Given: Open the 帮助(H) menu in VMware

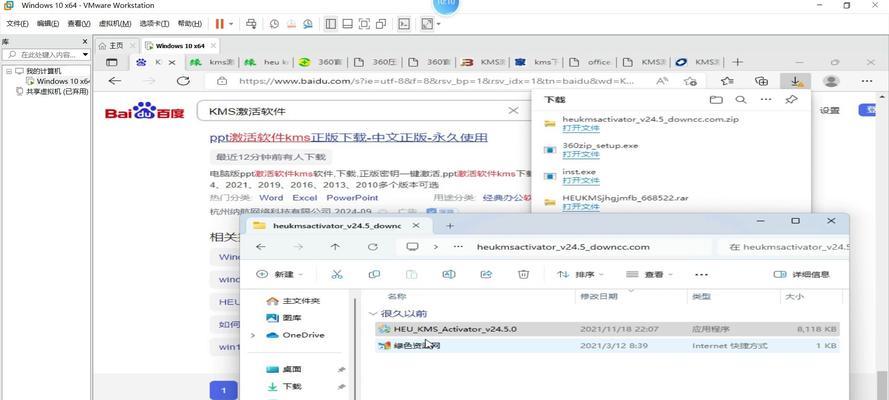Looking at the screenshot, I should pyautogui.click(x=189, y=24).
